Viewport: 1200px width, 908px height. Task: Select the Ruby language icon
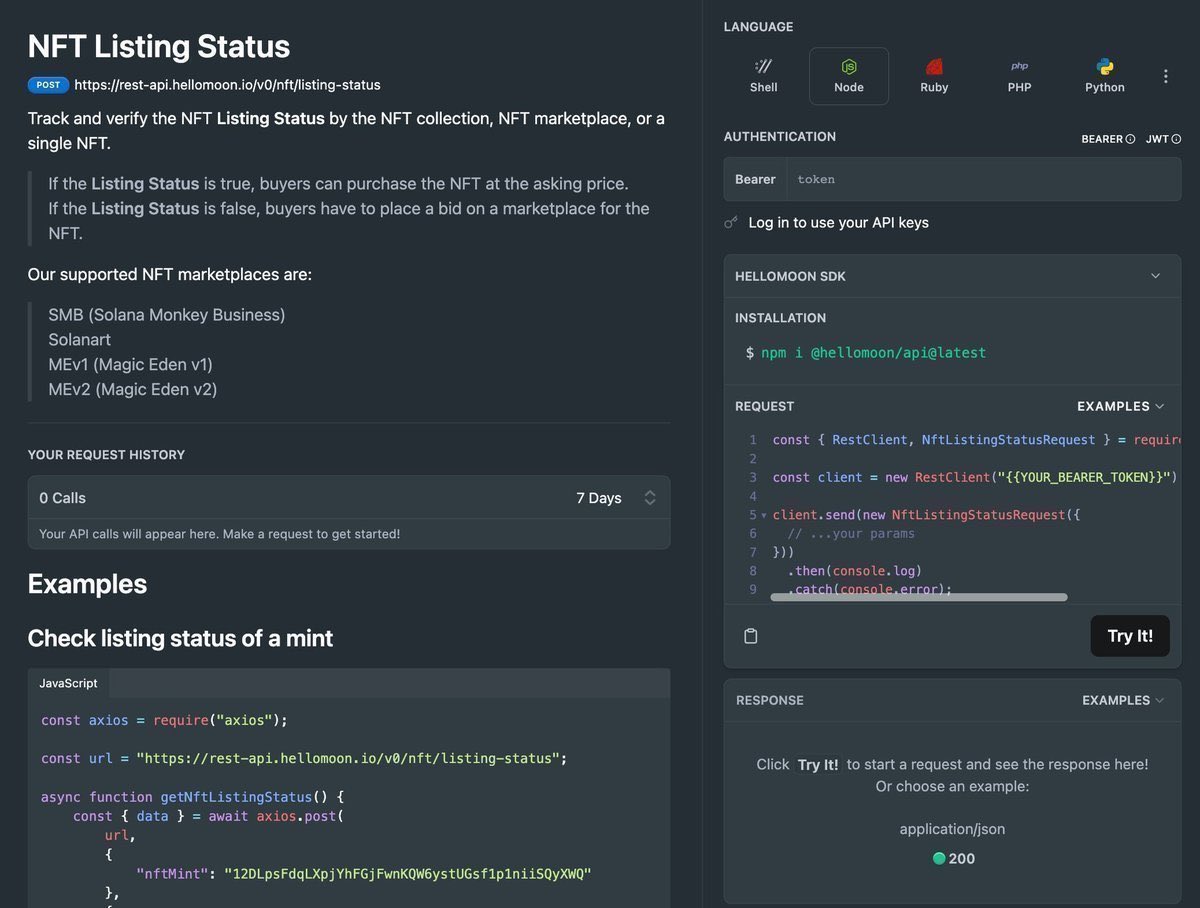pyautogui.click(x=934, y=76)
